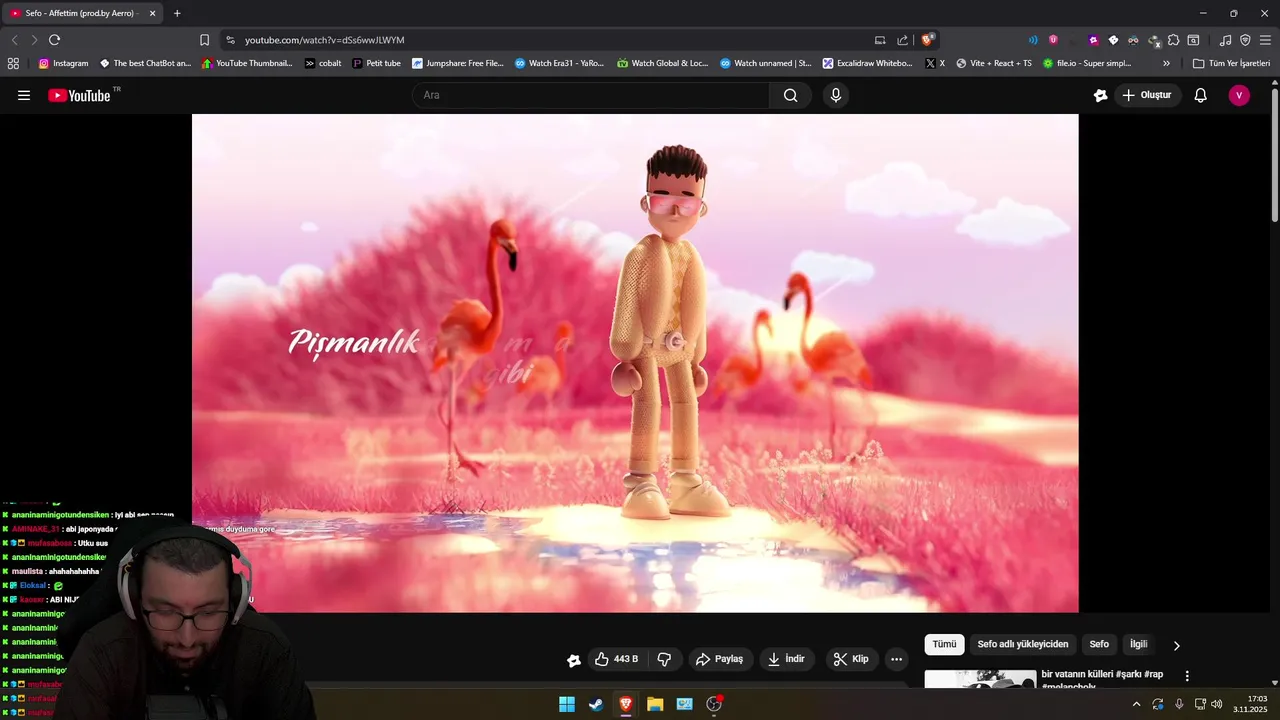The height and width of the screenshot is (720, 1280).
Task: Open the YouTube Thumbnail bookmark
Action: (x=247, y=63)
